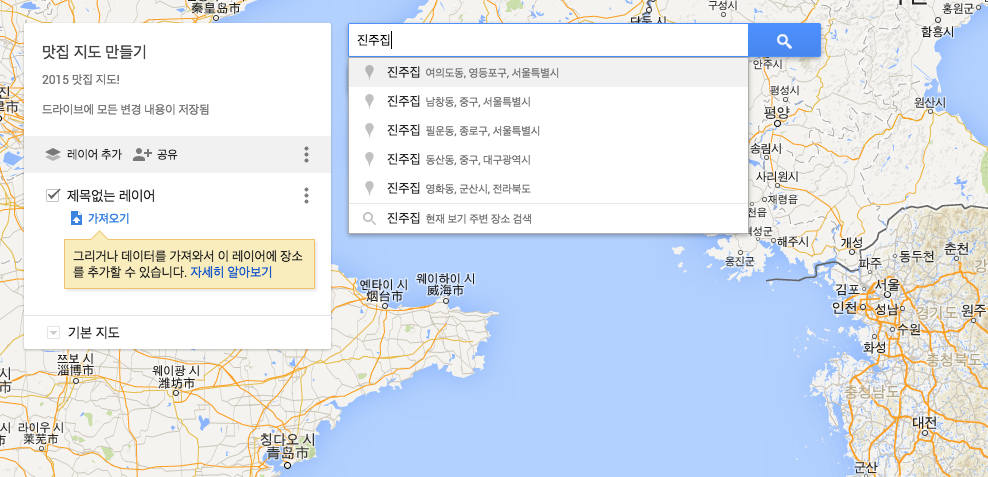Choose 진주집 현재 보기 주변 장소 검색
988x477 pixels.
click(548, 219)
